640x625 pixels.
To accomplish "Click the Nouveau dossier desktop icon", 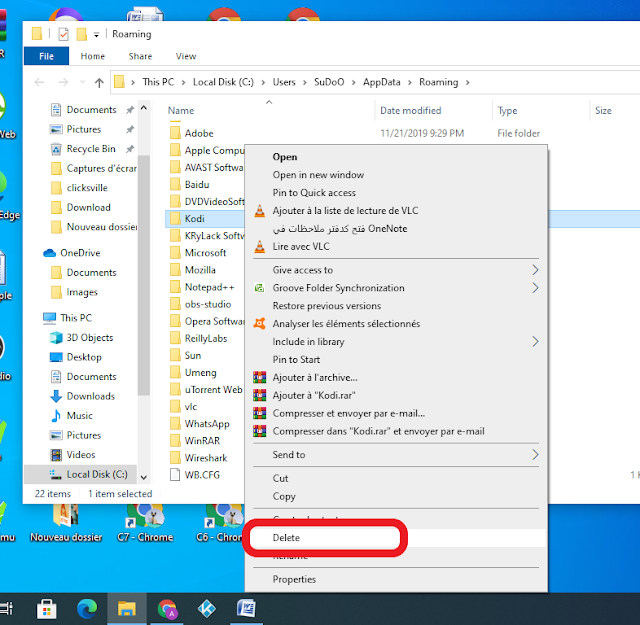I will [x=66, y=524].
